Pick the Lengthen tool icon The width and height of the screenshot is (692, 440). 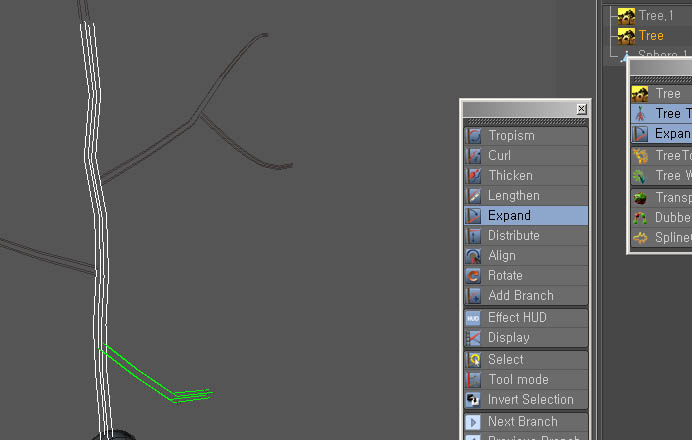click(474, 196)
